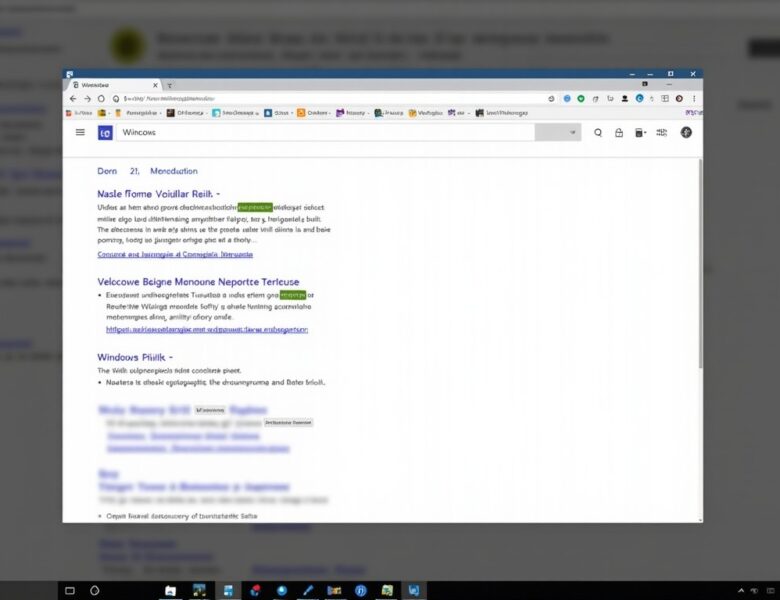Close the open browser tab
The width and height of the screenshot is (780, 600).
pyautogui.click(x=155, y=85)
